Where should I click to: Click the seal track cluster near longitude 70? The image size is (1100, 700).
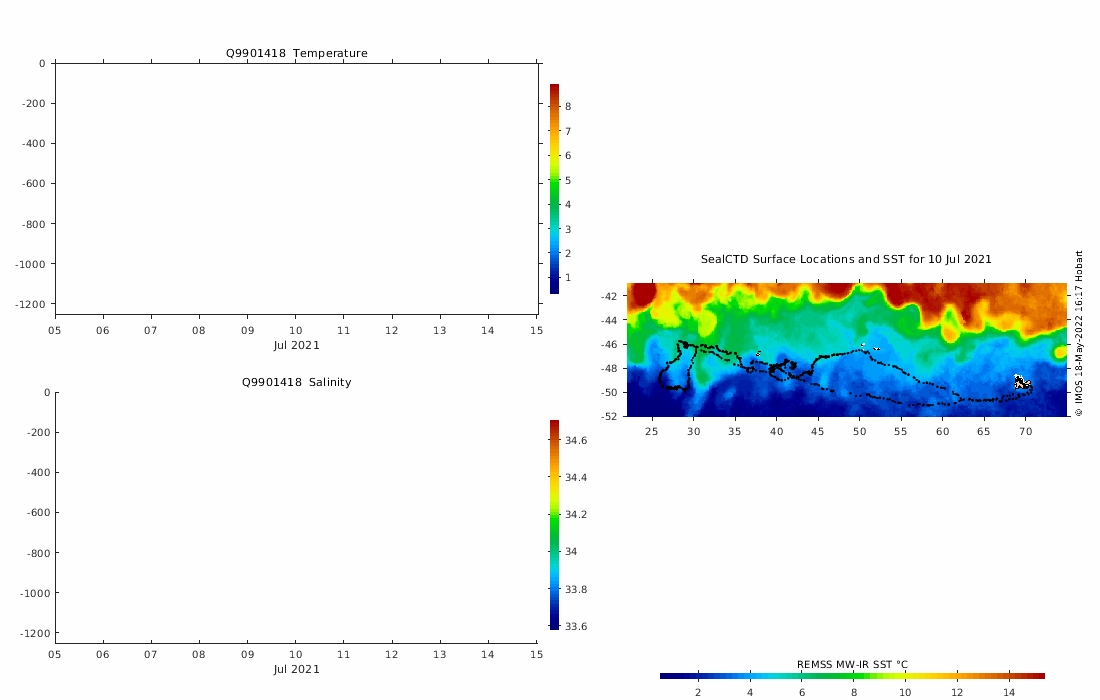1024,382
